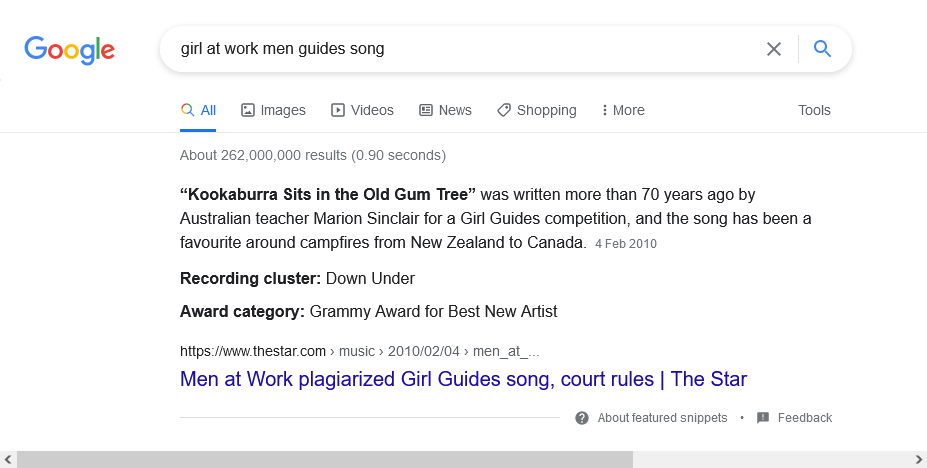Open the Men at Work plagiarized article link
The height and width of the screenshot is (468, 927).
point(463,379)
